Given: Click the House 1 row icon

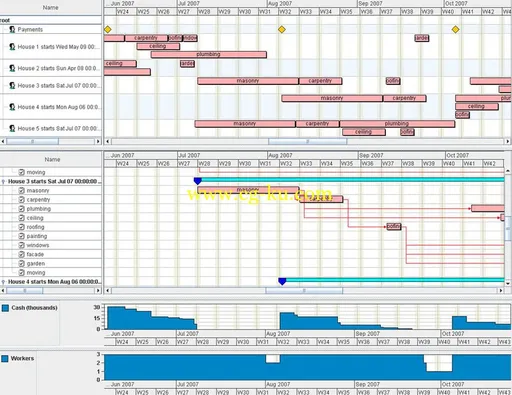Looking at the screenshot, I should coord(12,47).
